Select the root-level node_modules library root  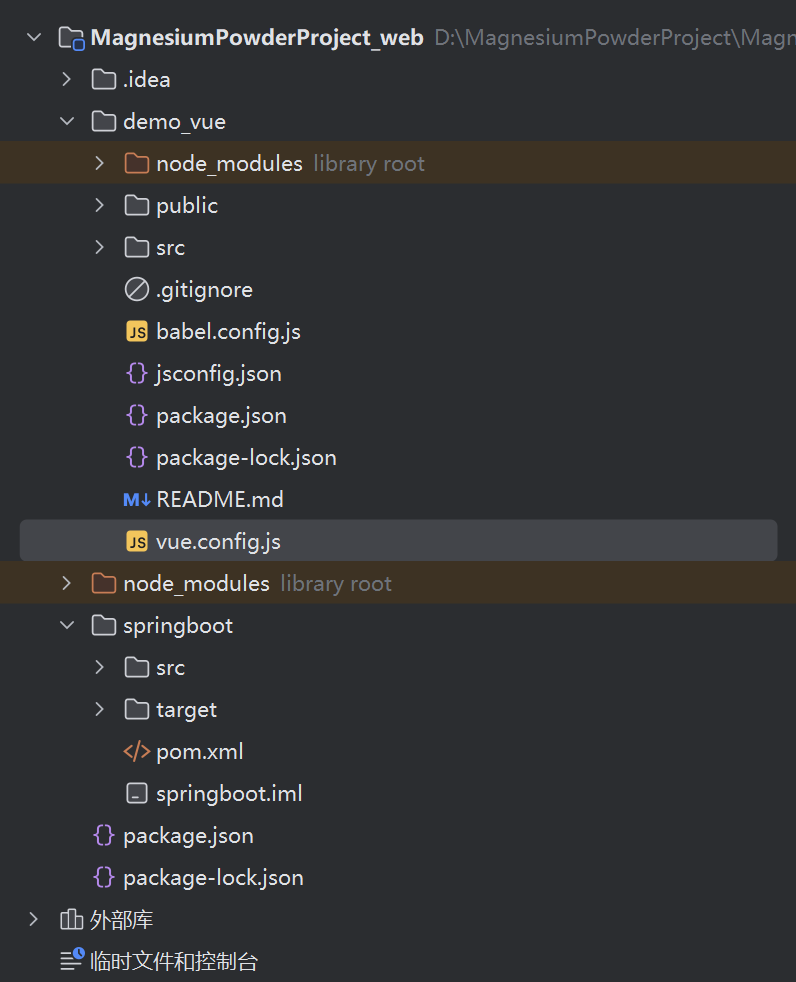(196, 584)
